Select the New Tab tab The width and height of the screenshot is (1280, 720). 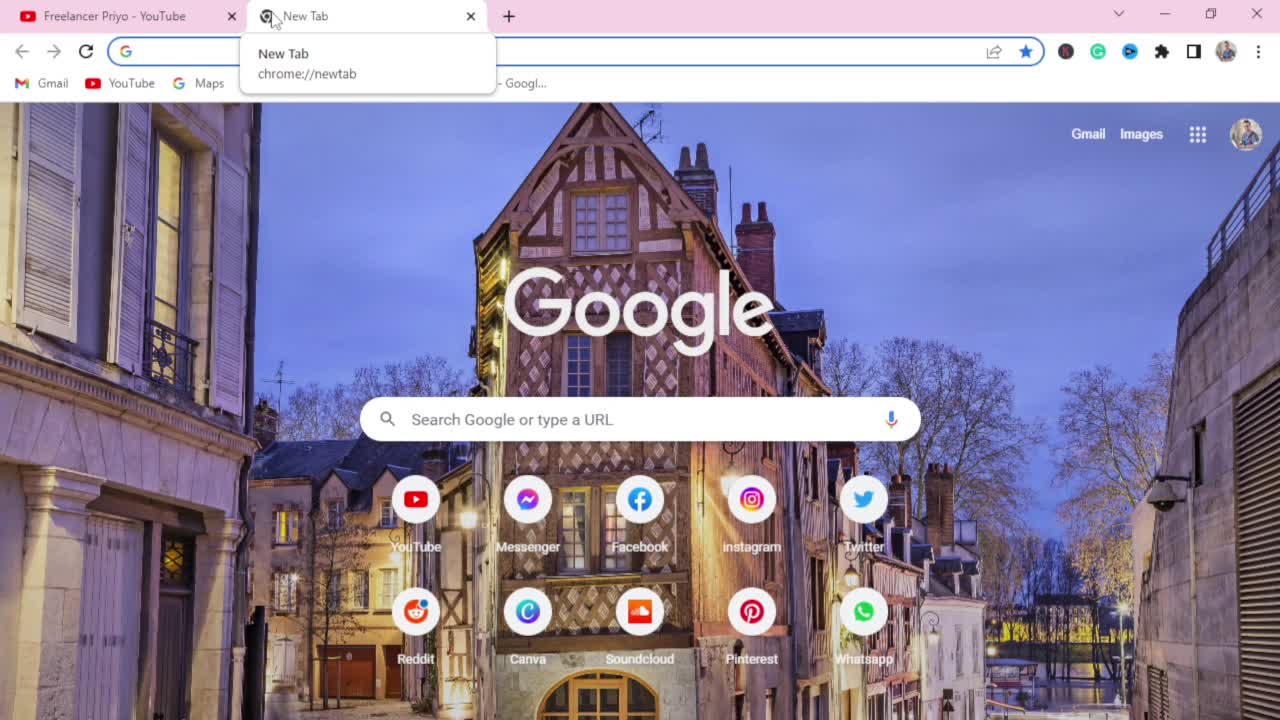(365, 16)
